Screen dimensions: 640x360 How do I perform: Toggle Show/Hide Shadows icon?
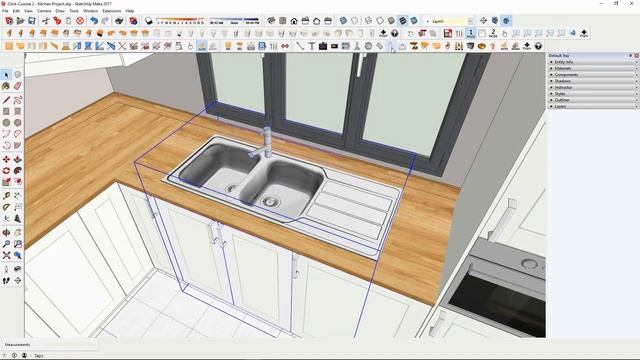(149, 20)
